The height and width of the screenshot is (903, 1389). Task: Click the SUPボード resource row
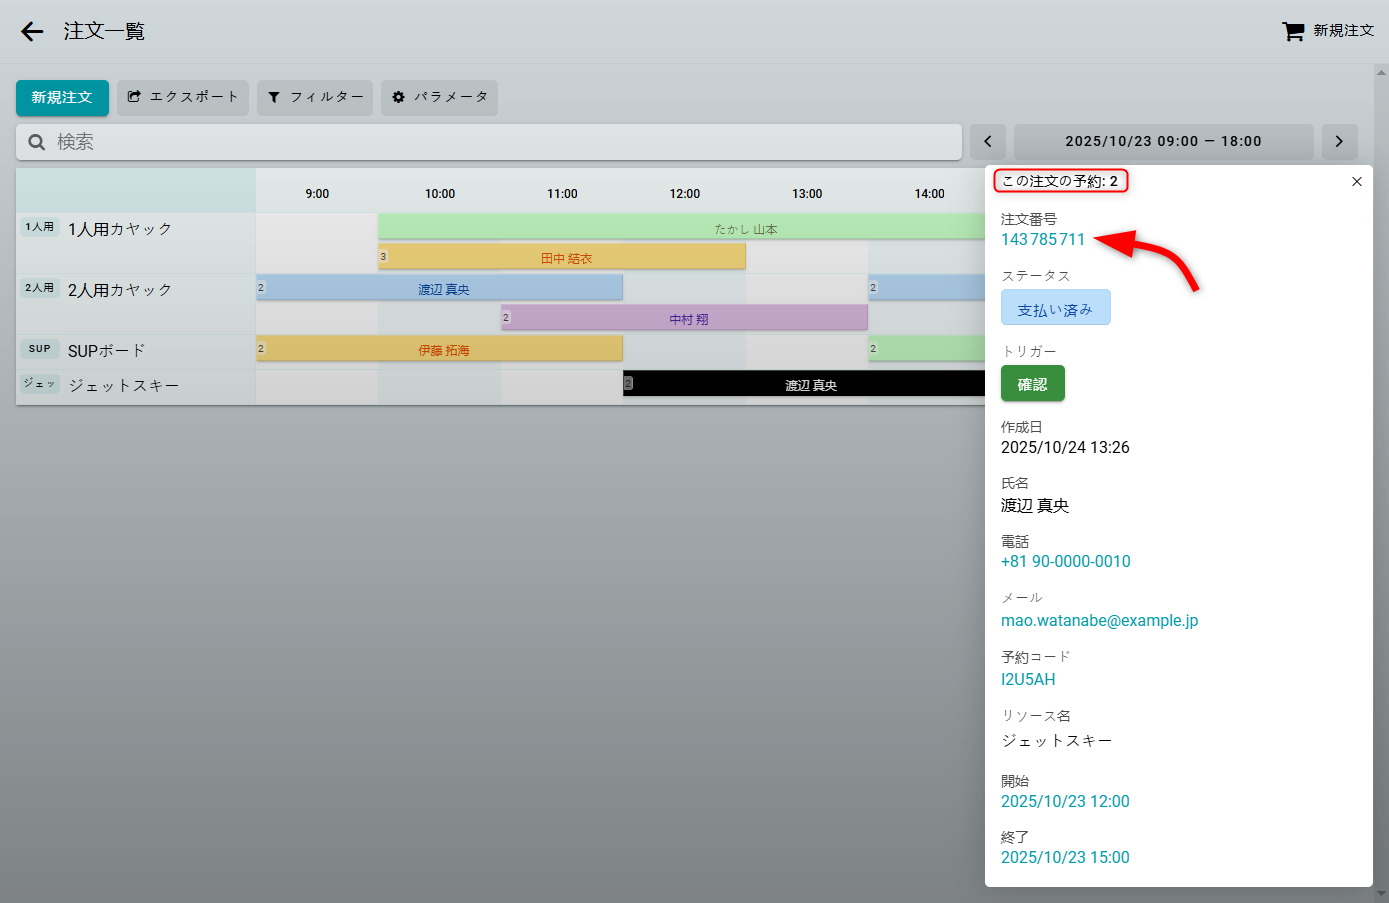coord(136,352)
